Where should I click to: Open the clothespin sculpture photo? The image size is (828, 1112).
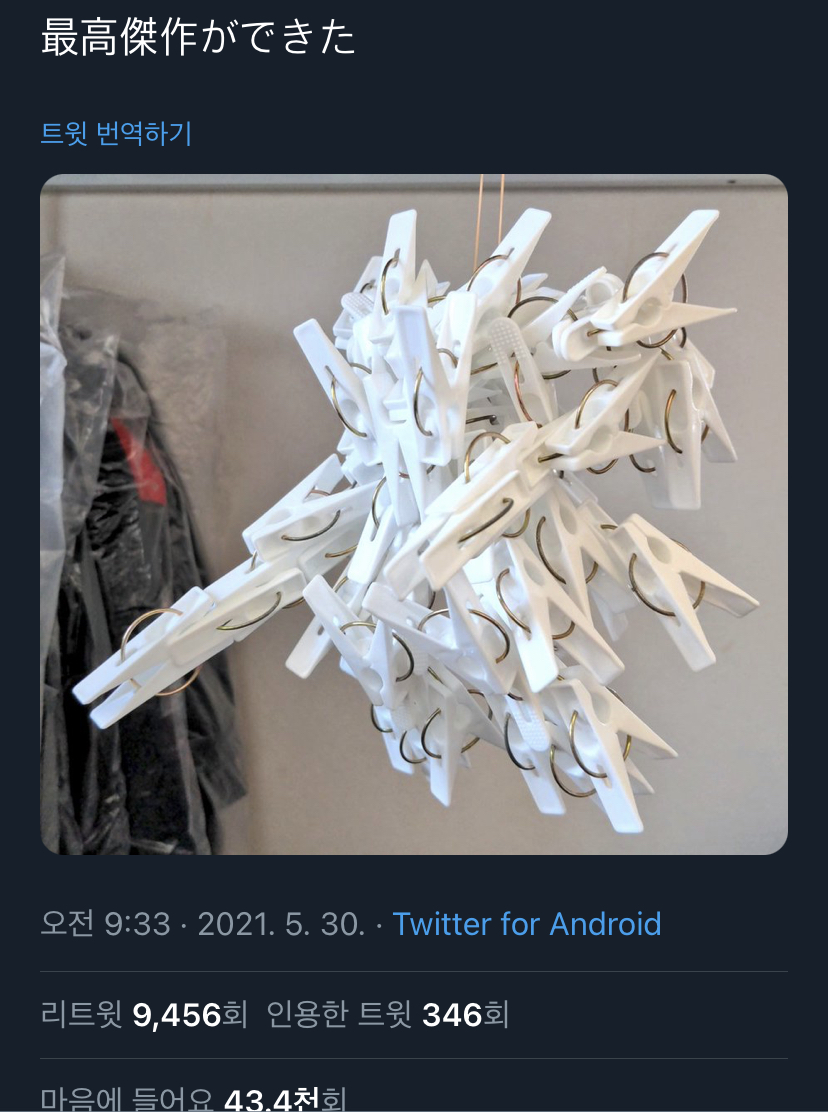(x=414, y=514)
